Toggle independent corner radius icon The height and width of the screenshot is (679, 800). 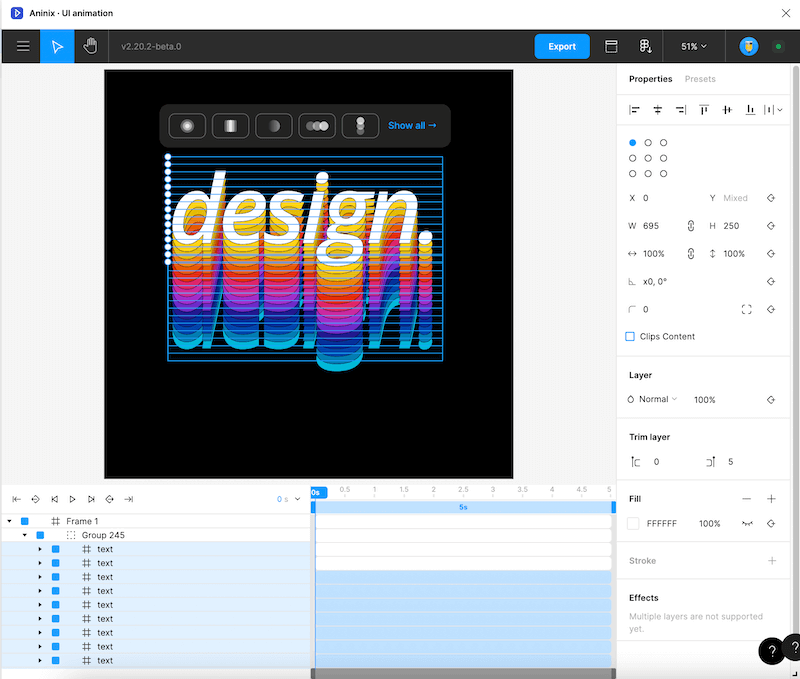746,309
